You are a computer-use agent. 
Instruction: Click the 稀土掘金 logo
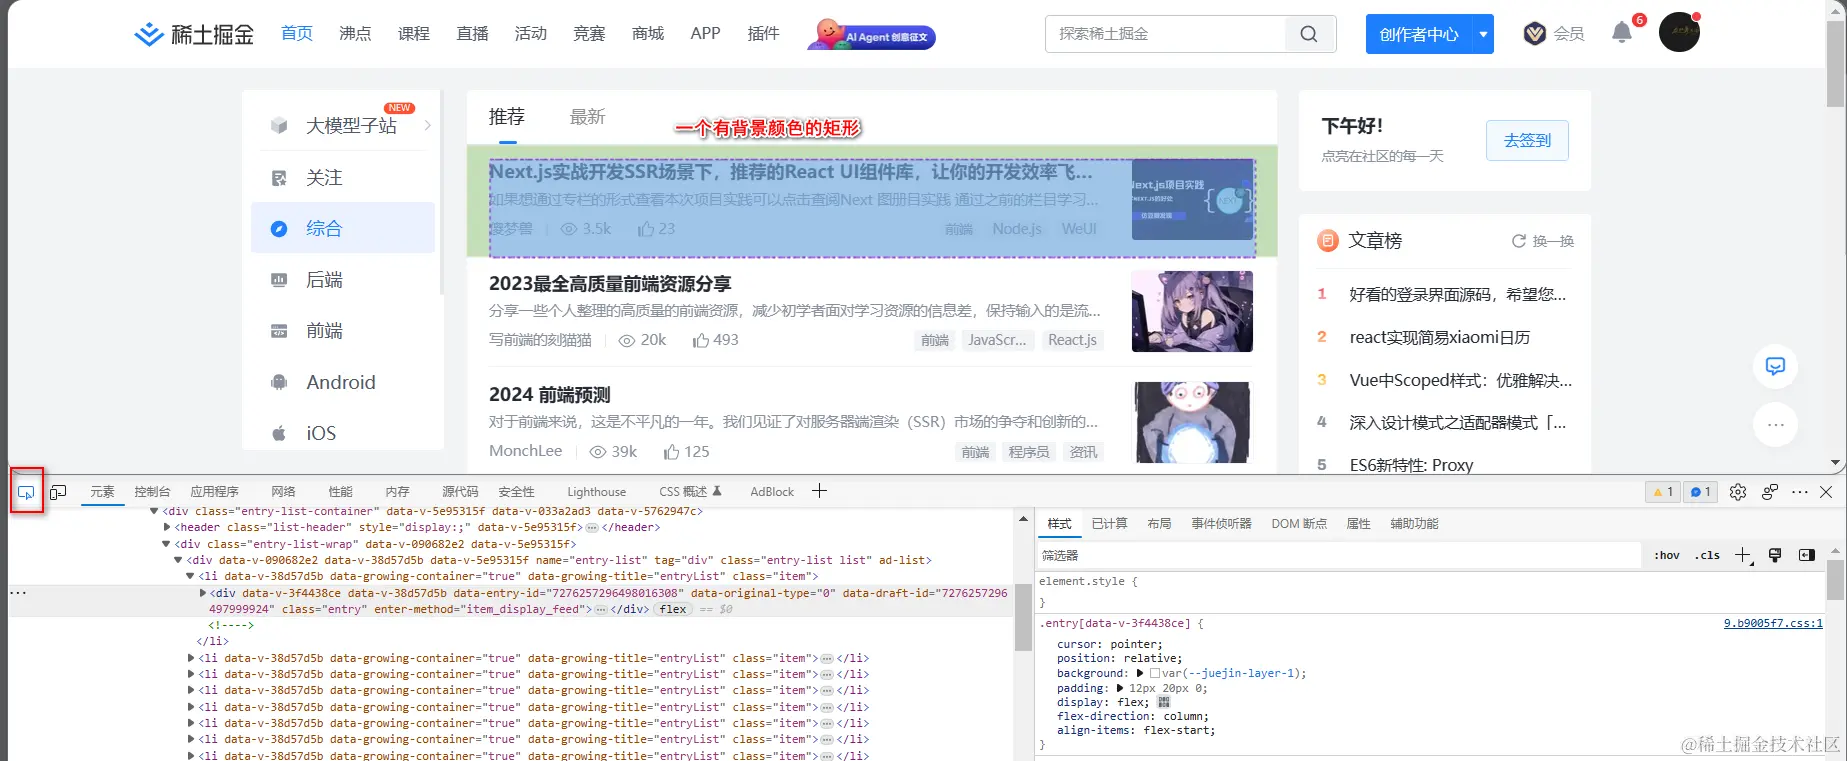(194, 34)
